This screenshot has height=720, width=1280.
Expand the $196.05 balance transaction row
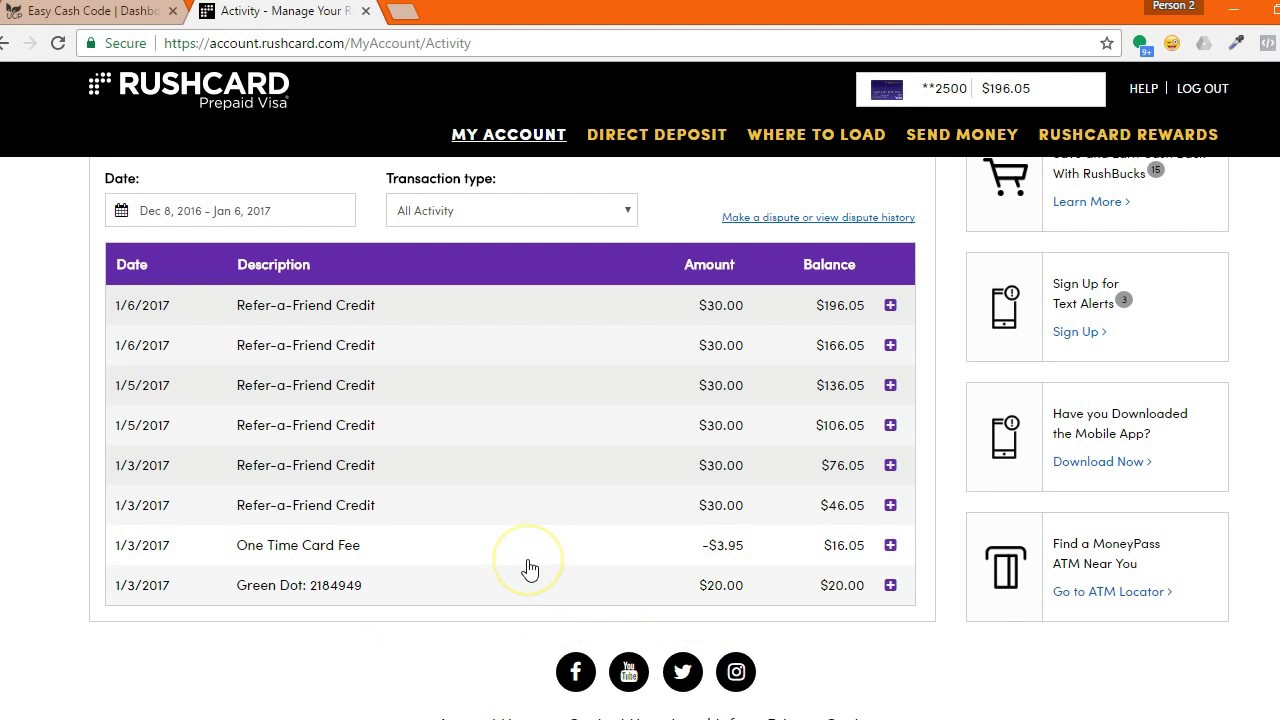coord(890,305)
